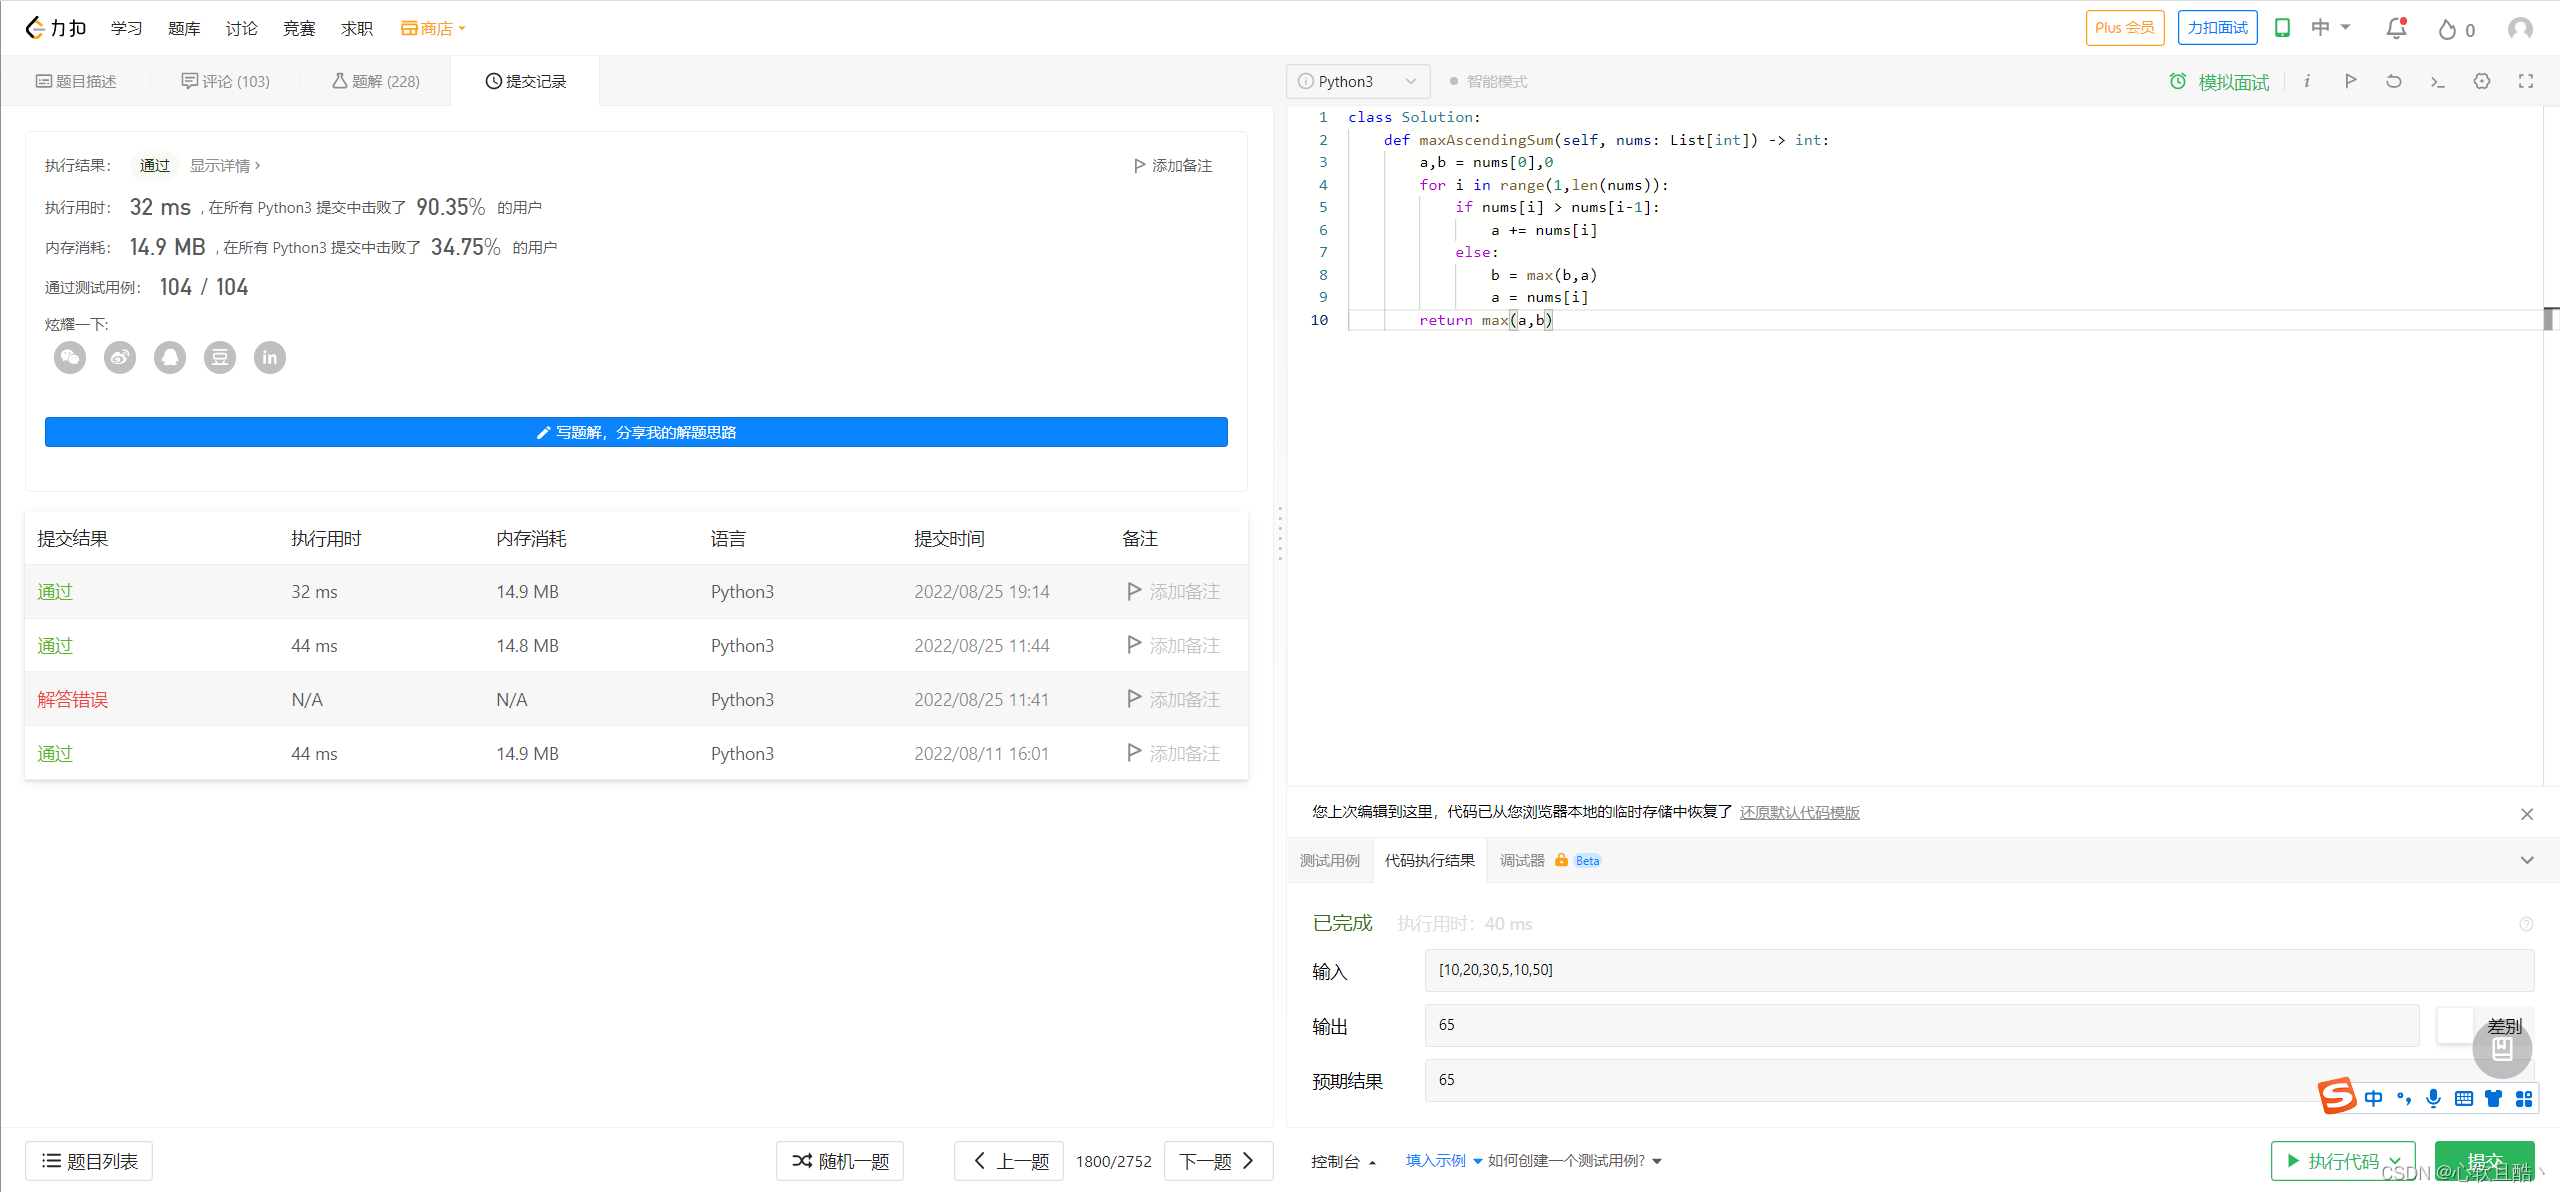Viewport: 2560px width, 1192px height.
Task: Click the 写题解 blue button
Action: [636, 432]
